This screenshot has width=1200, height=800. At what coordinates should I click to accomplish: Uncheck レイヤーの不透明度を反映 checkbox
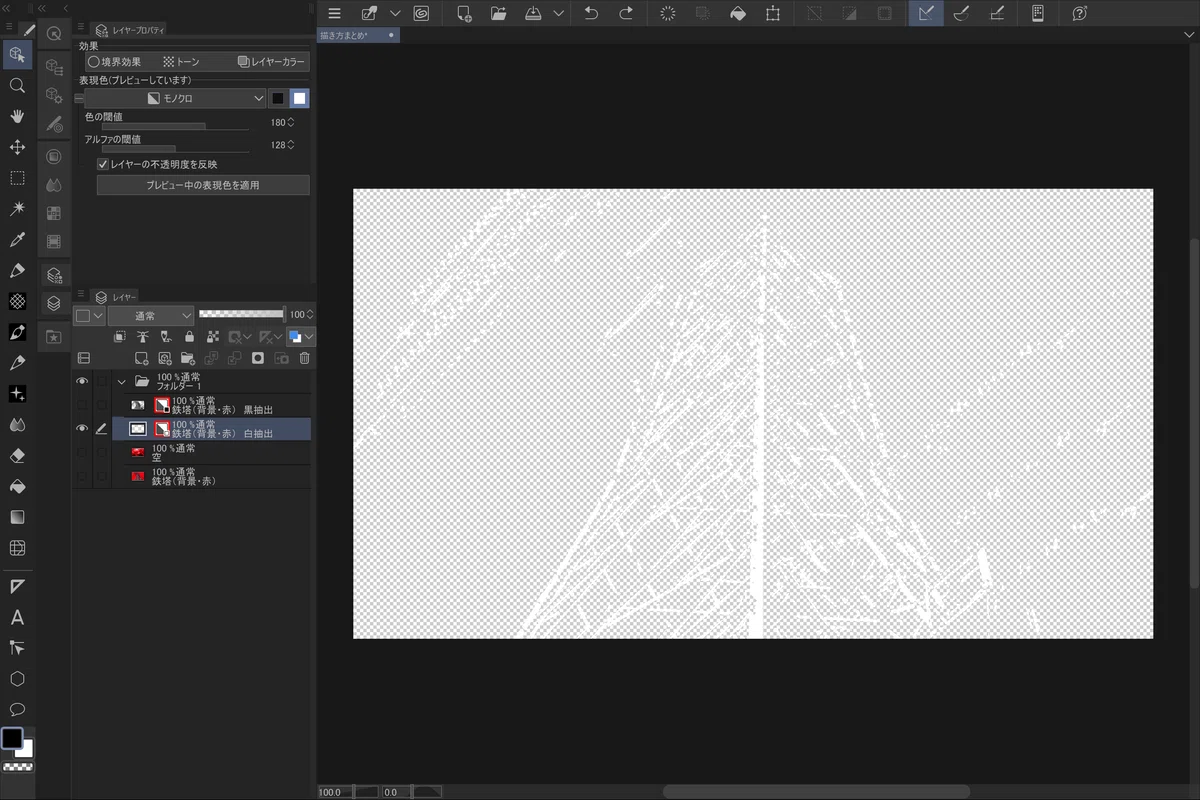pyautogui.click(x=102, y=164)
